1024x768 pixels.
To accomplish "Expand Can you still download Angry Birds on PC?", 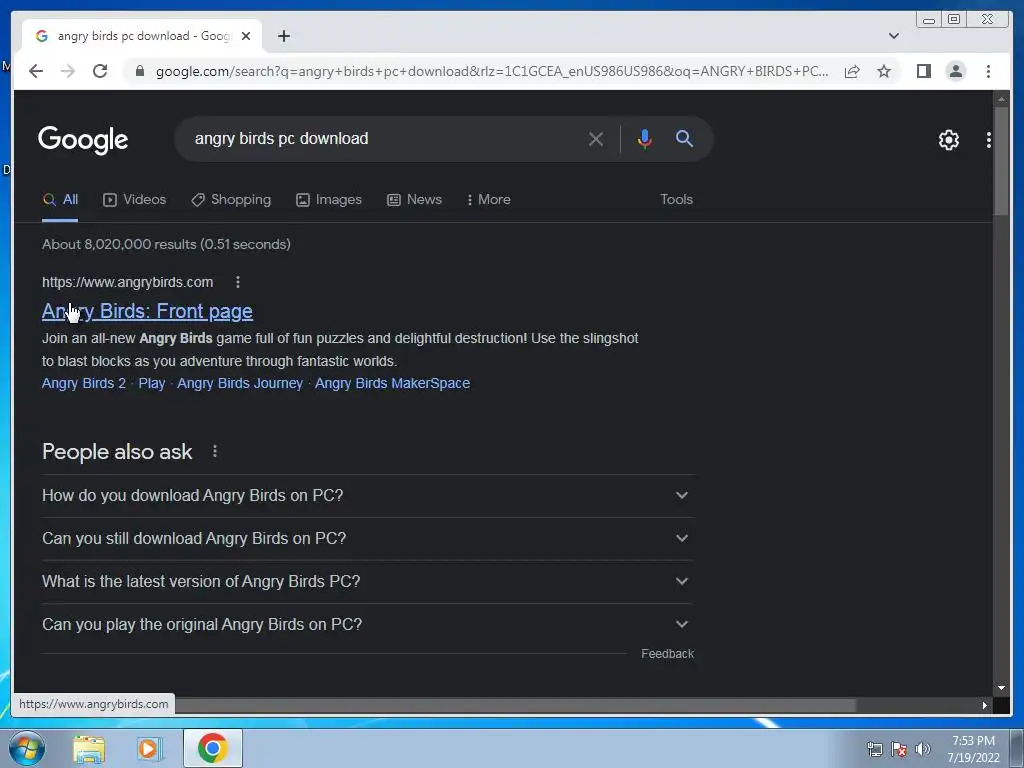I will 368,539.
